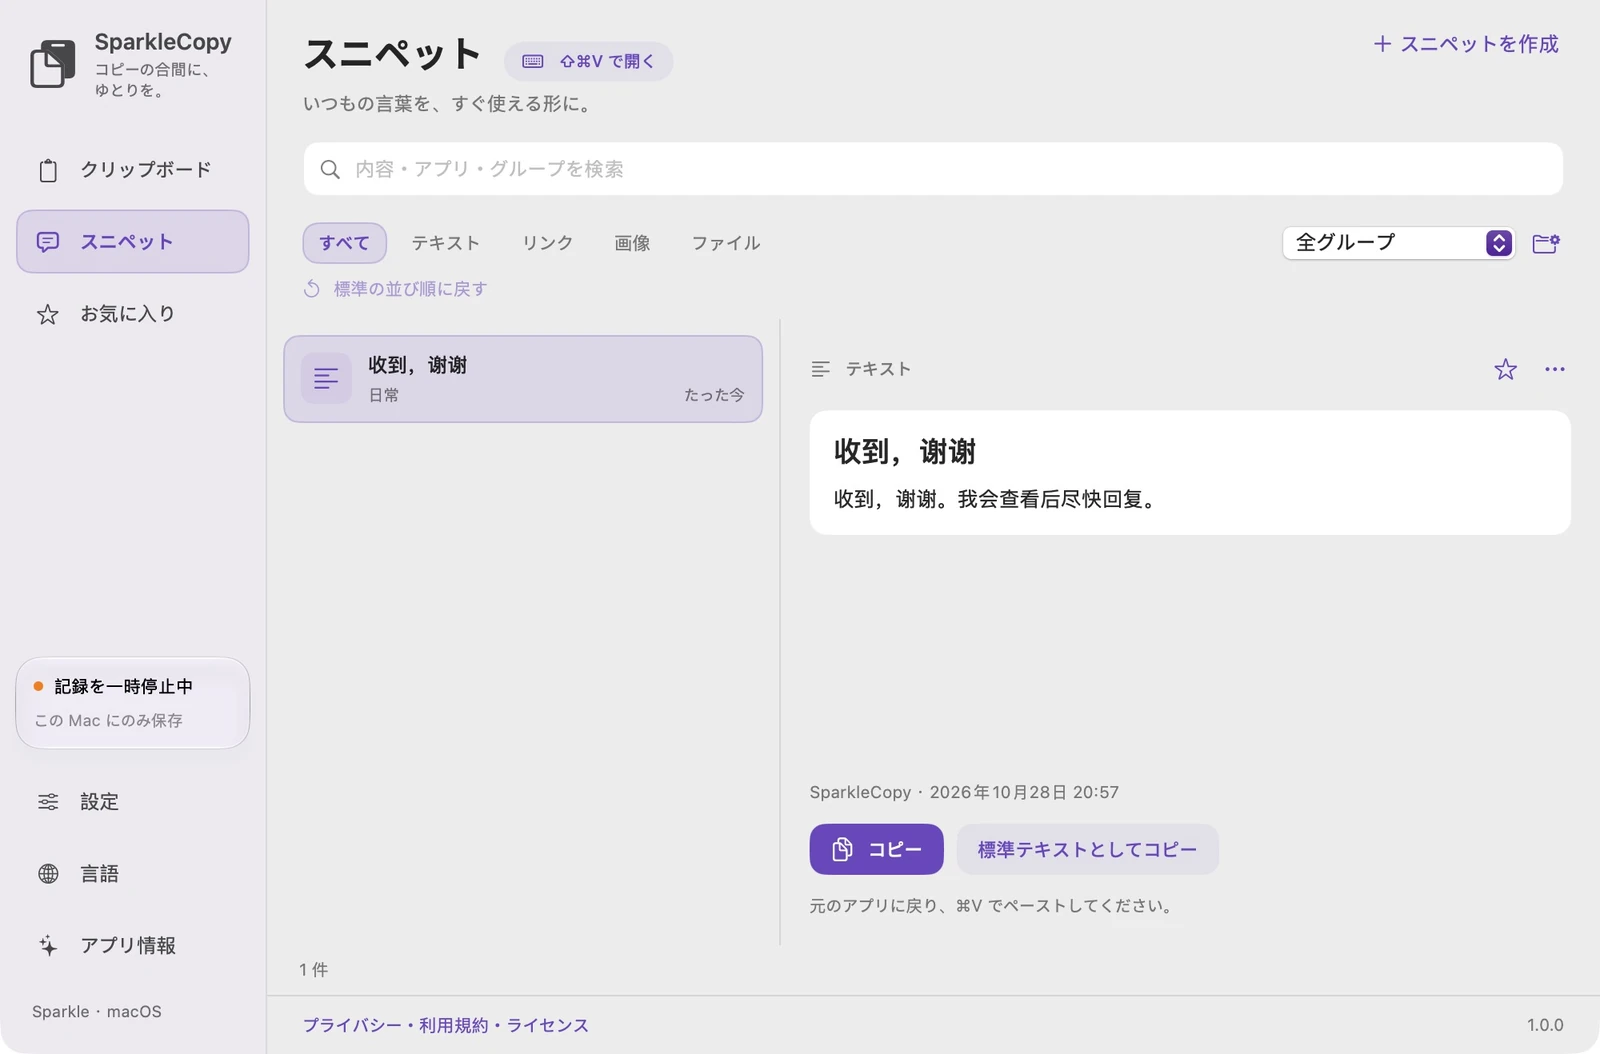
Task: Click 標準テキストとしてコピー button
Action: (1087, 849)
